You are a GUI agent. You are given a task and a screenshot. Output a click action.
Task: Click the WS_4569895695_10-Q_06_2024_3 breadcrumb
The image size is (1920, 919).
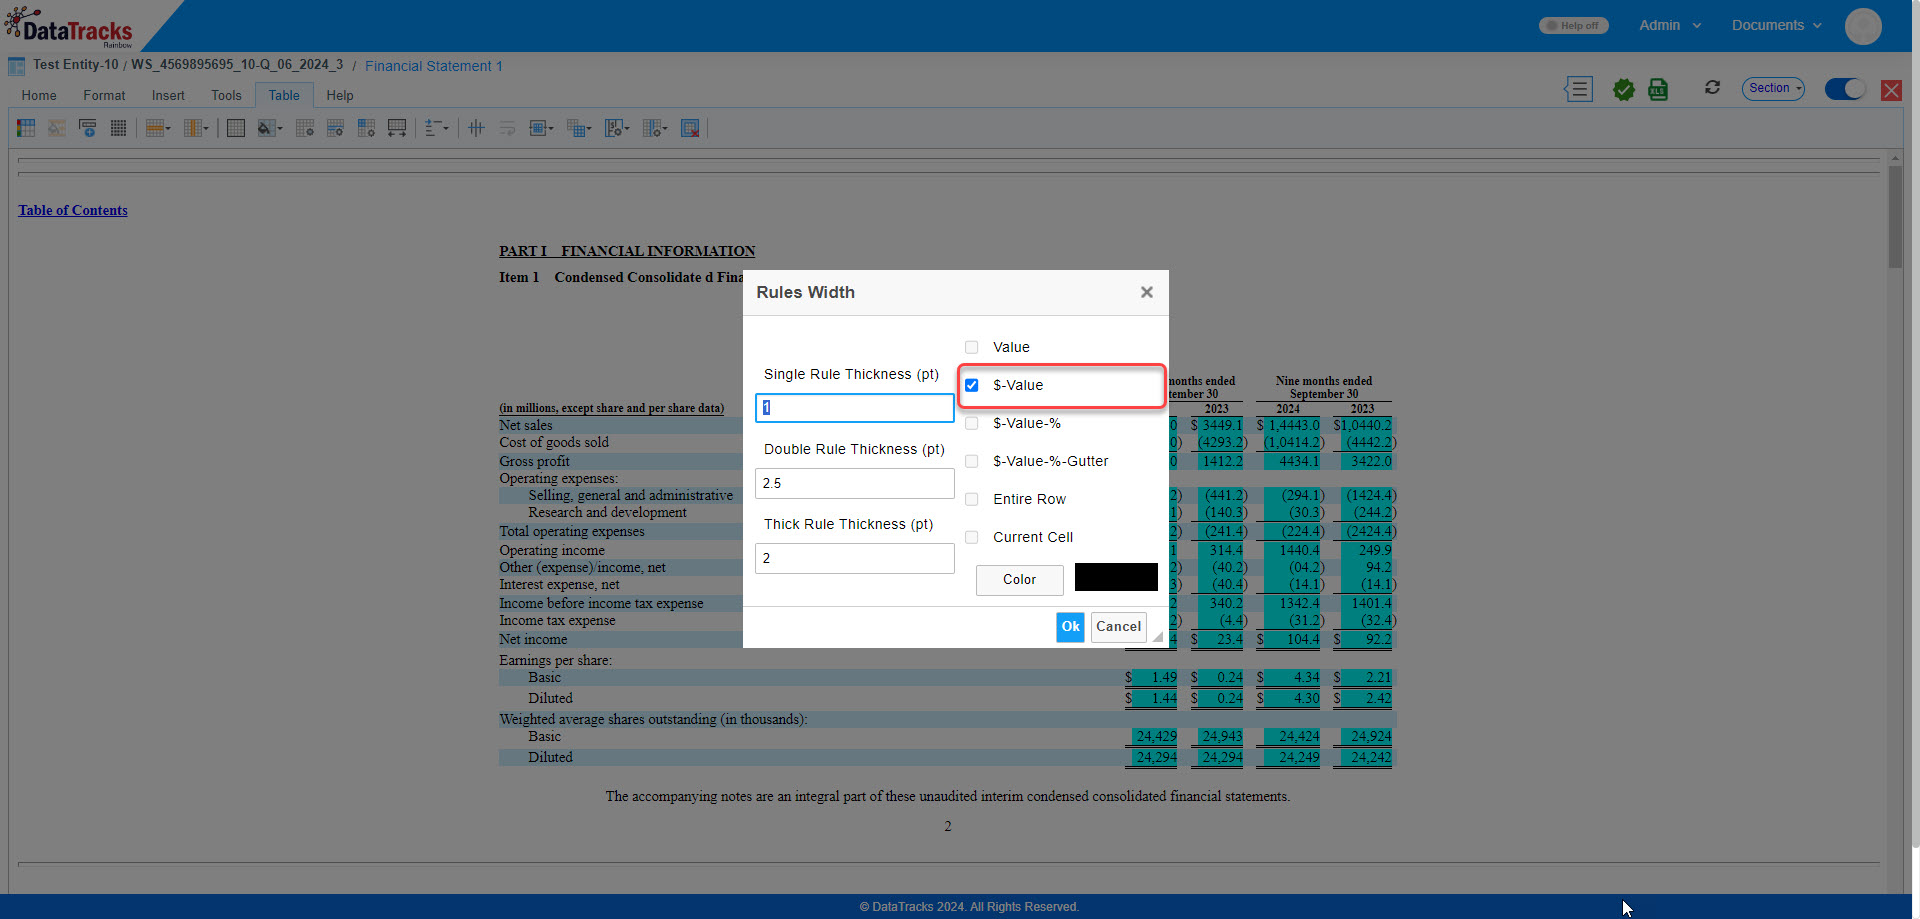point(237,65)
